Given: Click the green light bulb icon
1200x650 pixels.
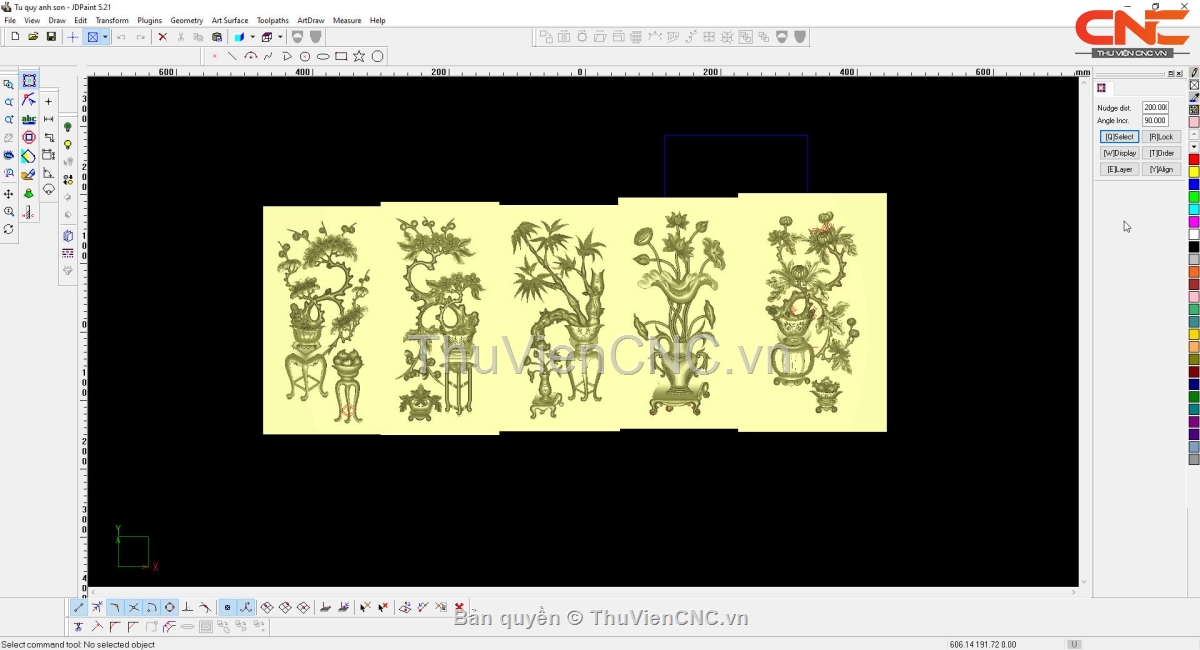Looking at the screenshot, I should (x=68, y=128).
